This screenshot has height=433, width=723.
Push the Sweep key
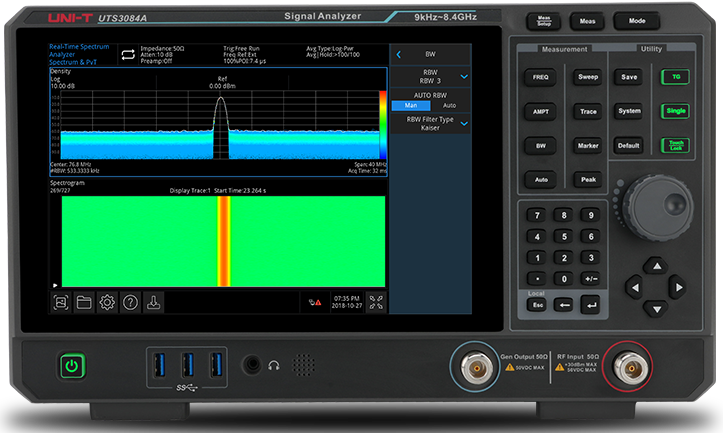tap(588, 77)
